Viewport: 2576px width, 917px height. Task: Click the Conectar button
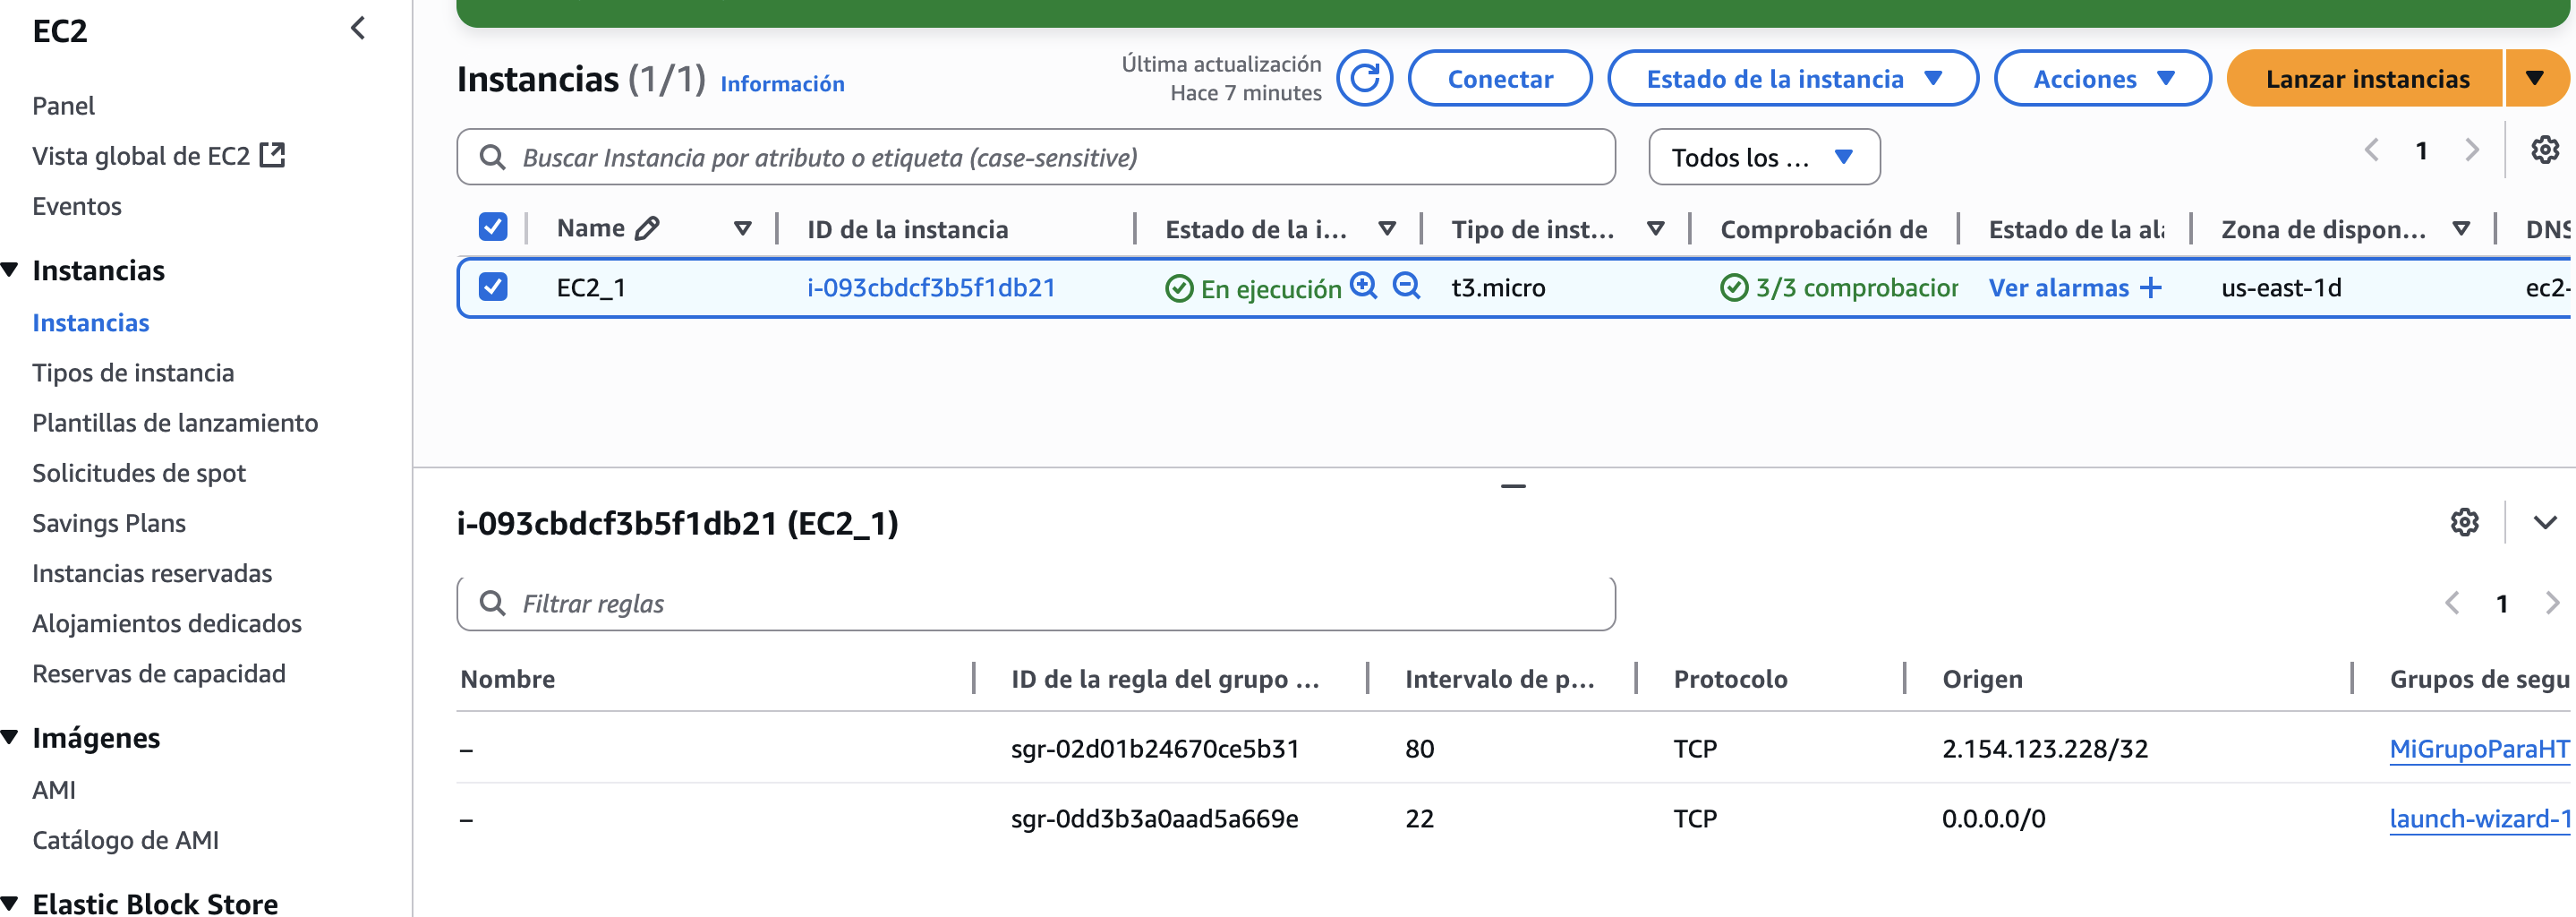[1499, 78]
